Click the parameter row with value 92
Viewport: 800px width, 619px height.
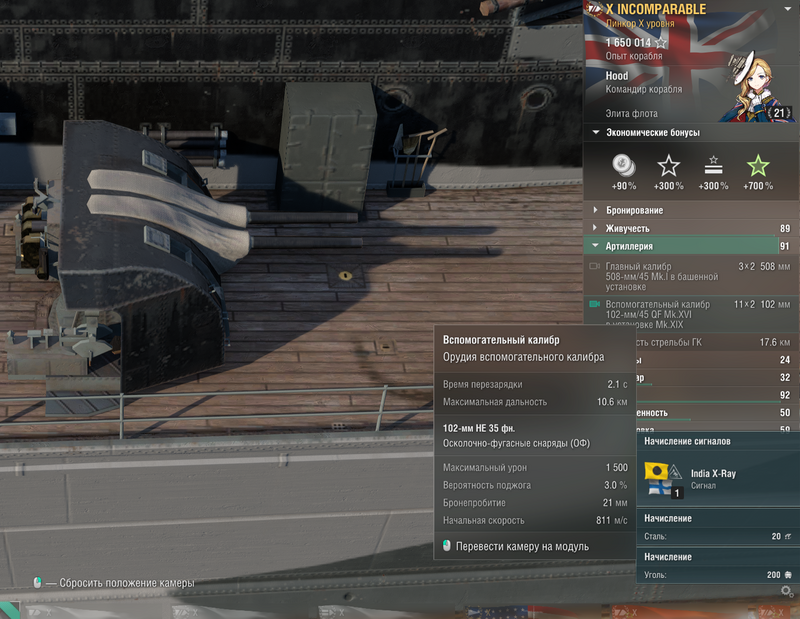[717, 395]
